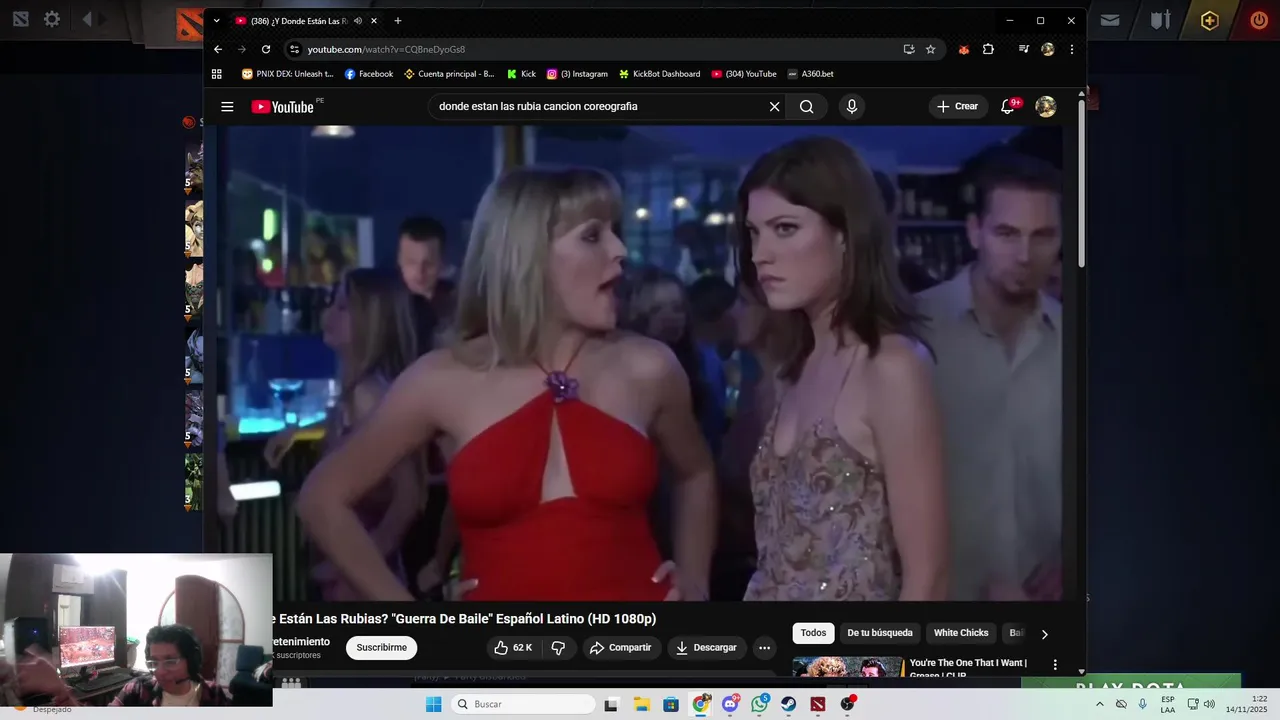
Task: Open the Windows Start menu
Action: 433,704
